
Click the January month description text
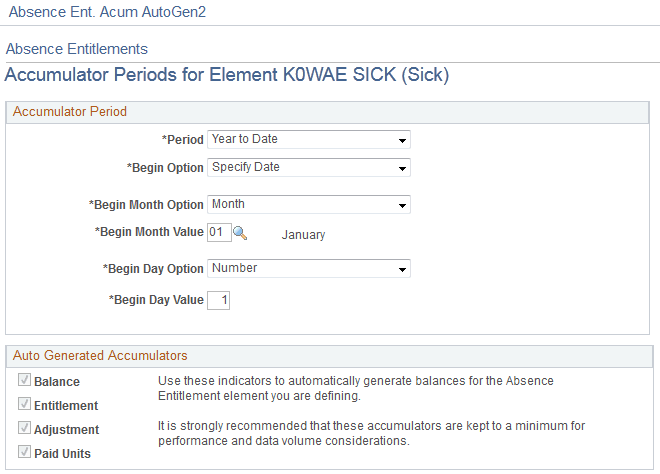(x=303, y=235)
